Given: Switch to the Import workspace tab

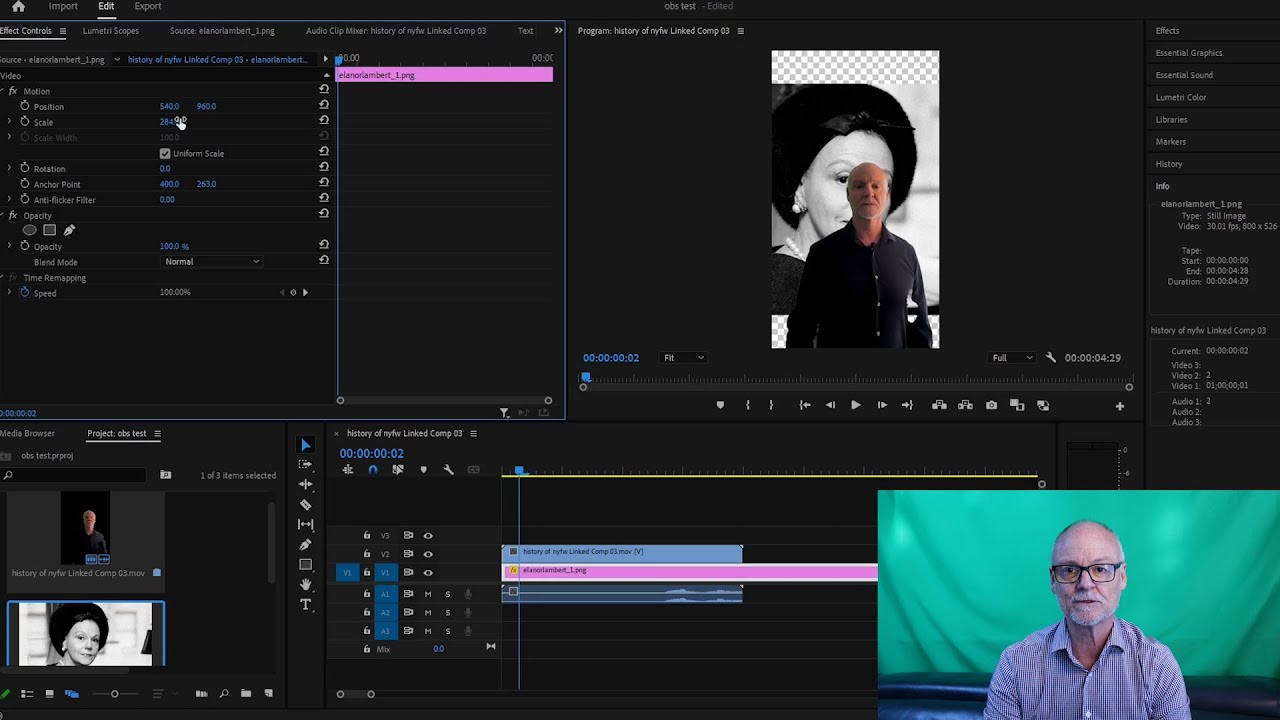Looking at the screenshot, I should 63,6.
